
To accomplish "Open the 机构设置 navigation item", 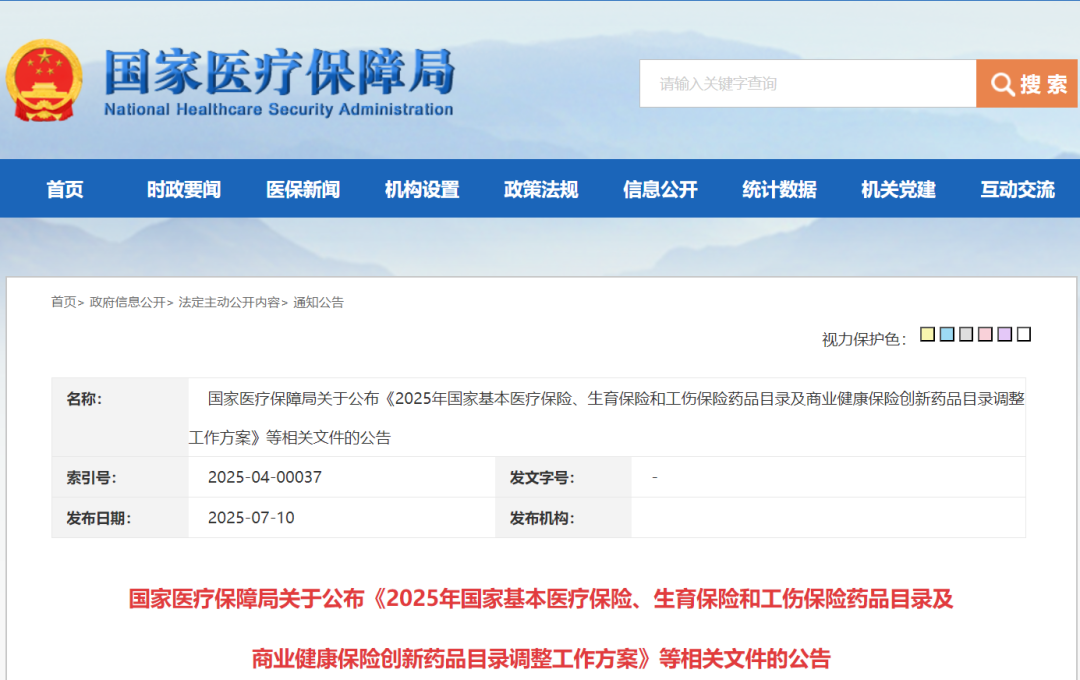I will point(422,189).
